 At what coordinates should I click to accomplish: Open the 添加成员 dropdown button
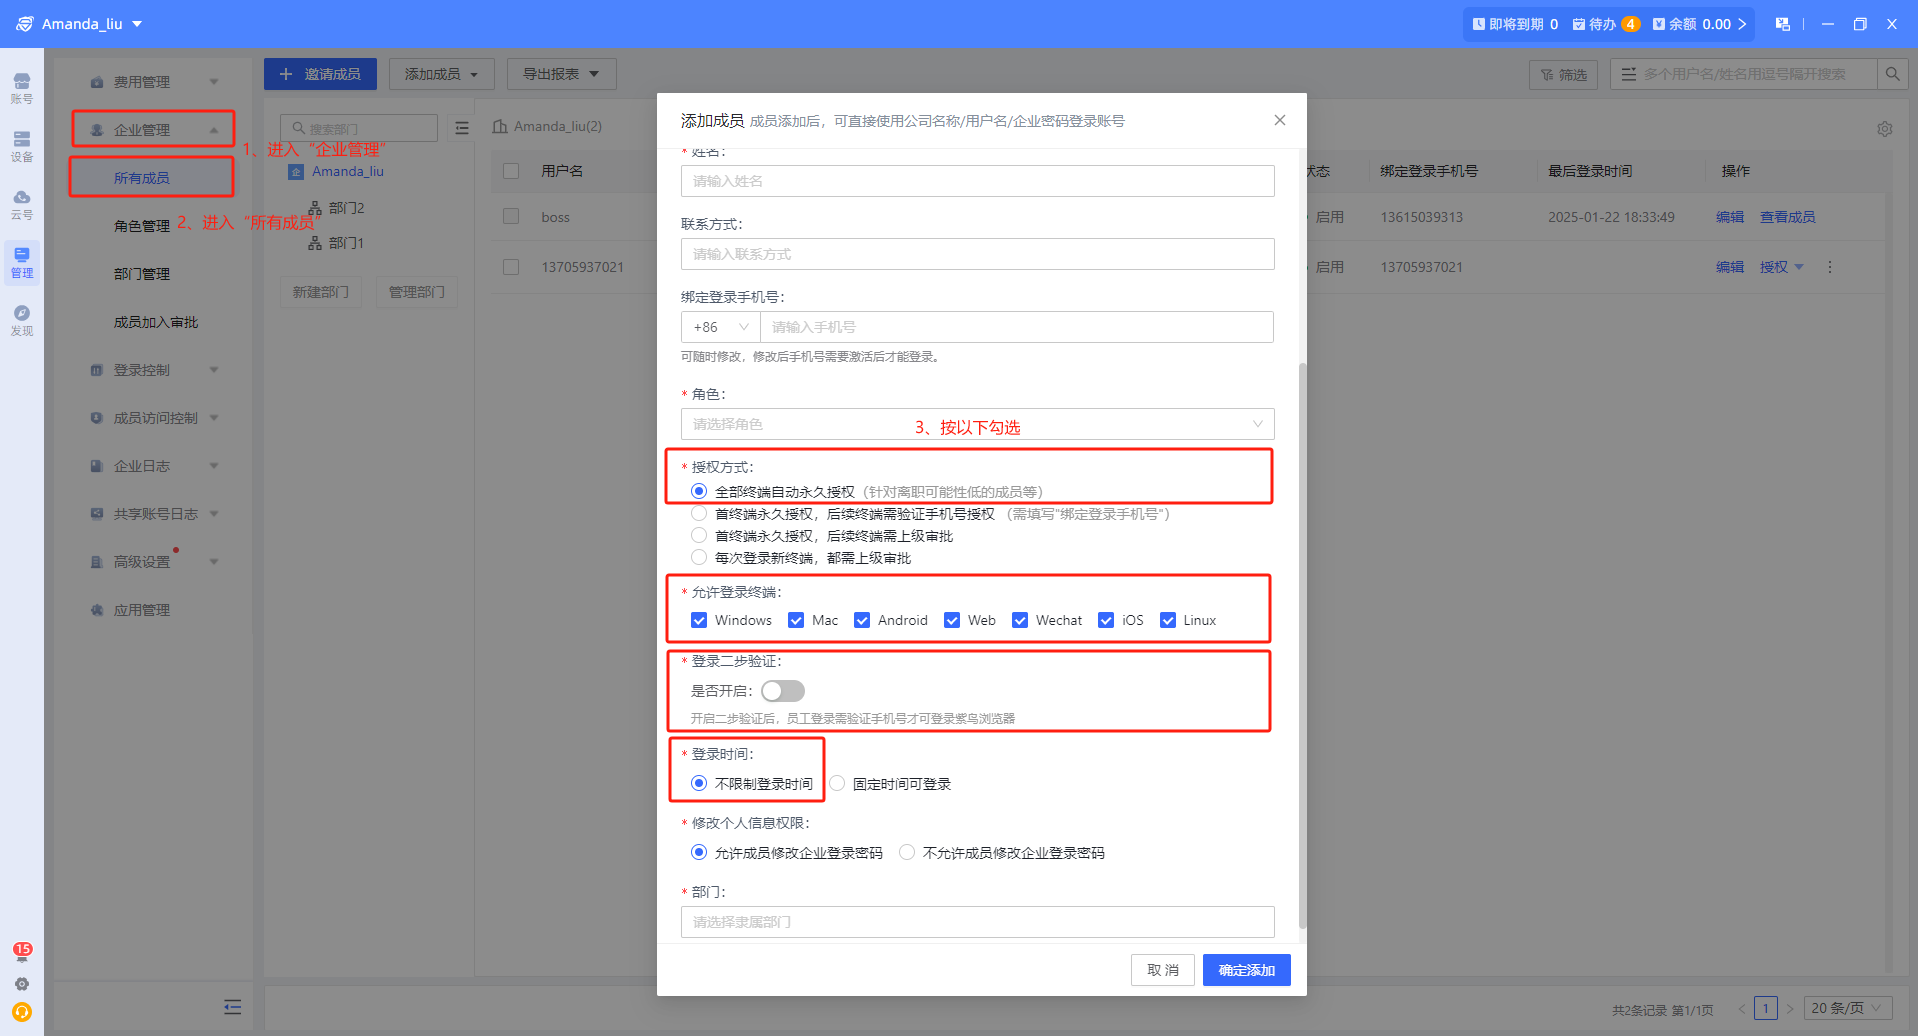click(442, 74)
